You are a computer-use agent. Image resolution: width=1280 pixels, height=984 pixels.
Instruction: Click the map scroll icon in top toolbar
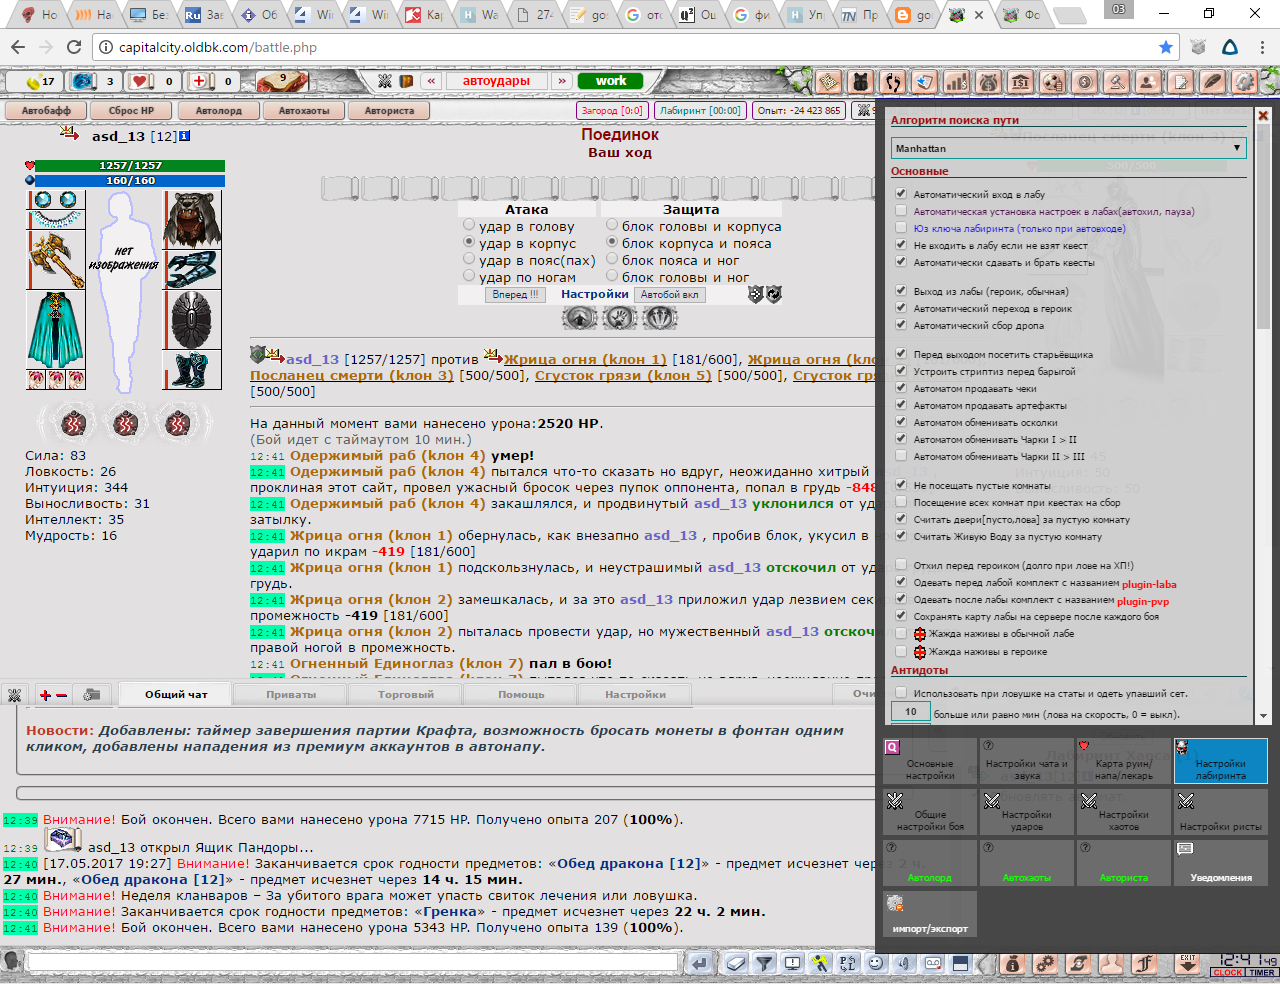(x=828, y=82)
